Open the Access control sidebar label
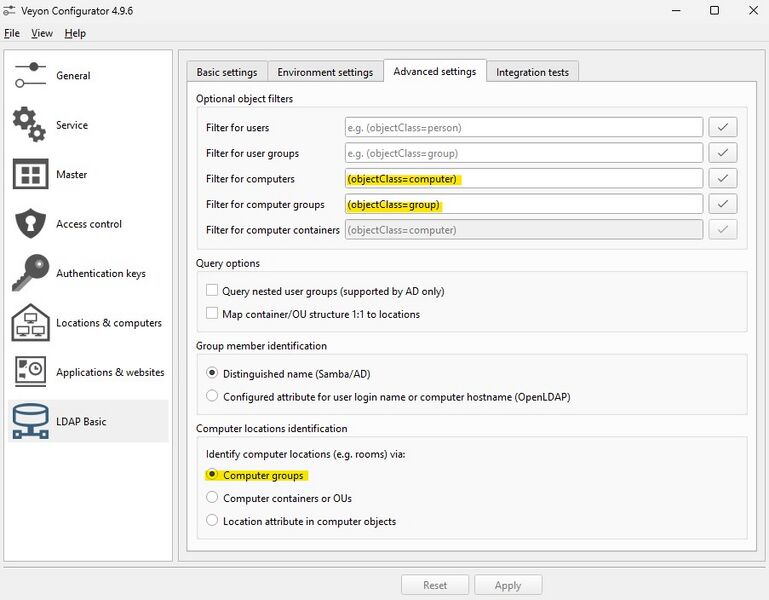 coord(89,224)
